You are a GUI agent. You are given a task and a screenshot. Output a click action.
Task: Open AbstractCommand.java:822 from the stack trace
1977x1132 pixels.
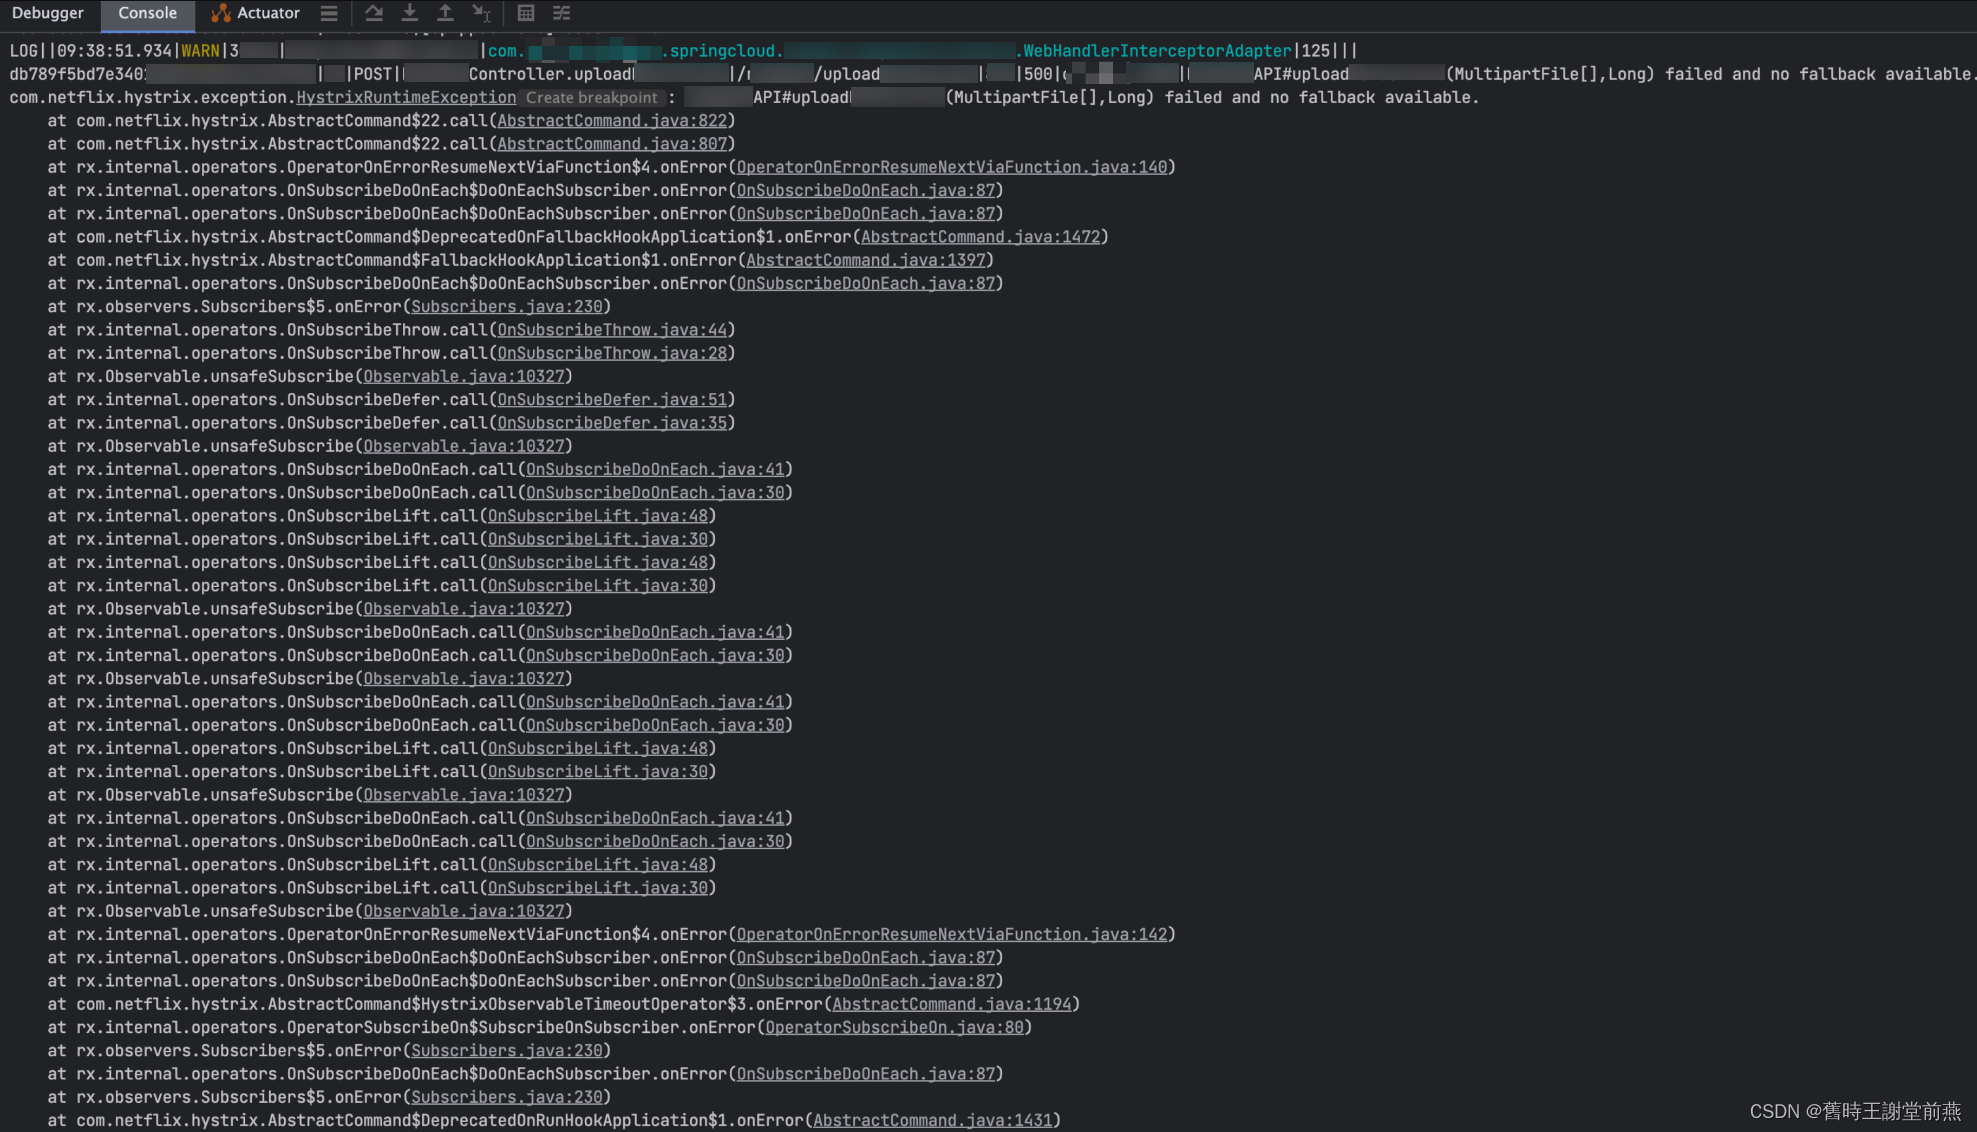[x=611, y=120]
